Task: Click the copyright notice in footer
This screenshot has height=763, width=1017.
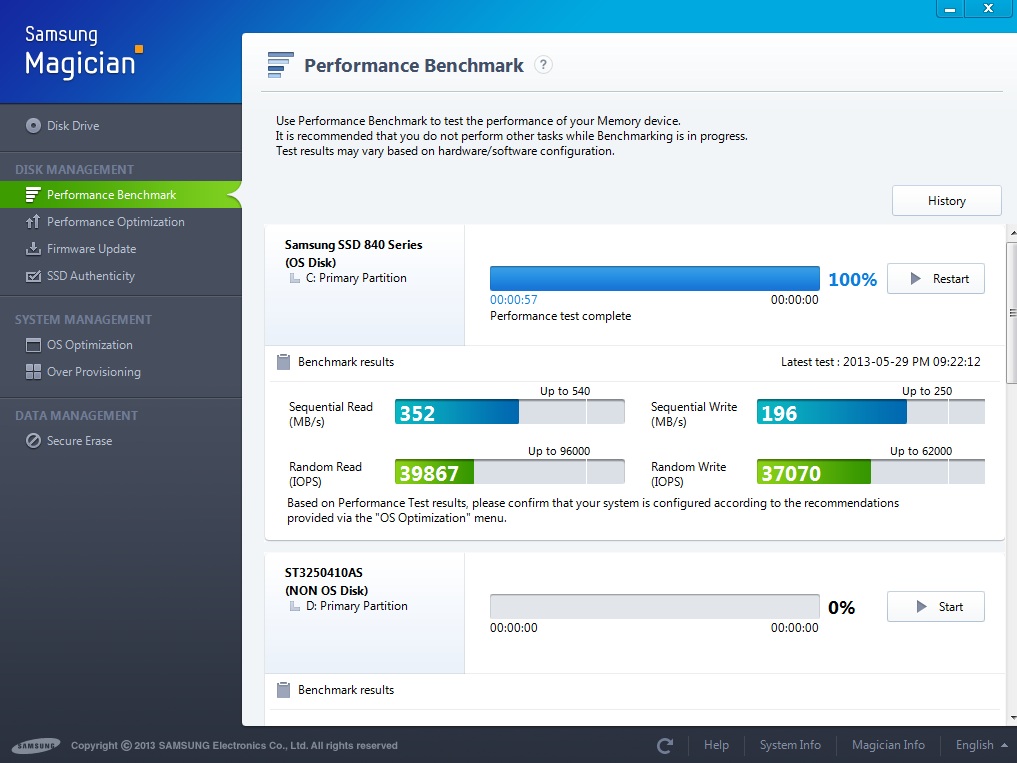Action: coord(234,745)
